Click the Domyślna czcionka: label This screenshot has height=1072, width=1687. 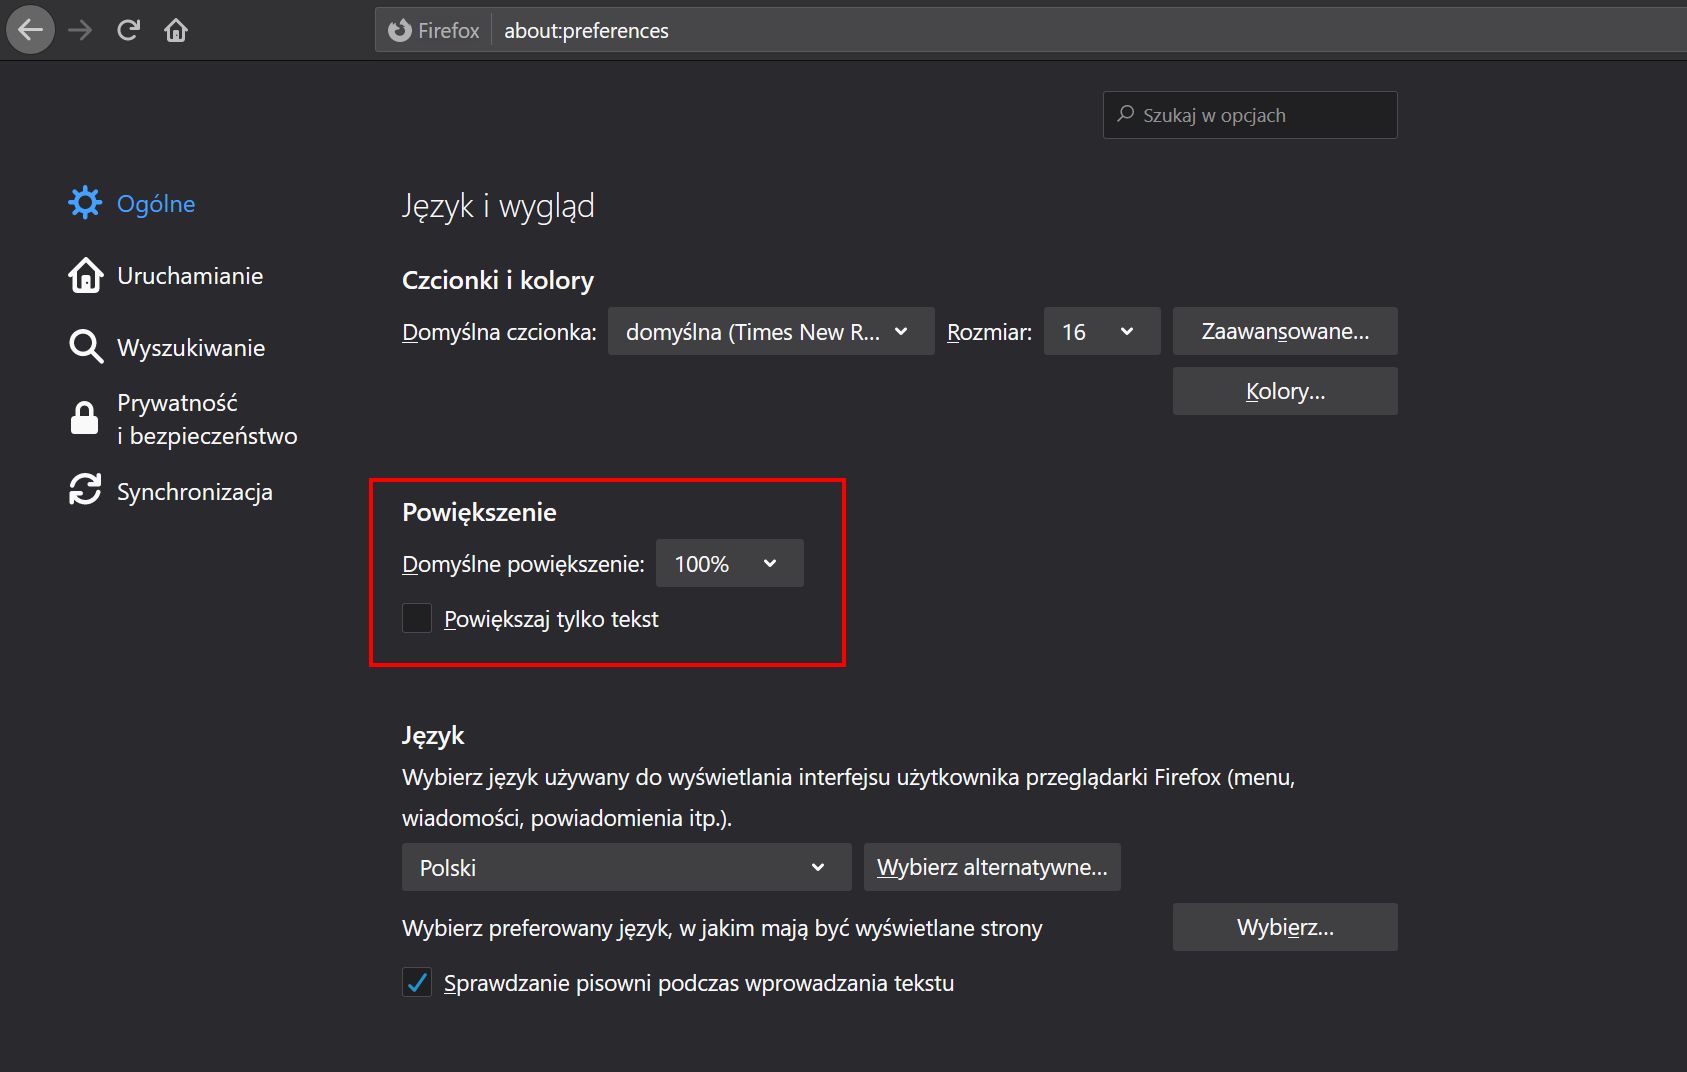(x=499, y=332)
